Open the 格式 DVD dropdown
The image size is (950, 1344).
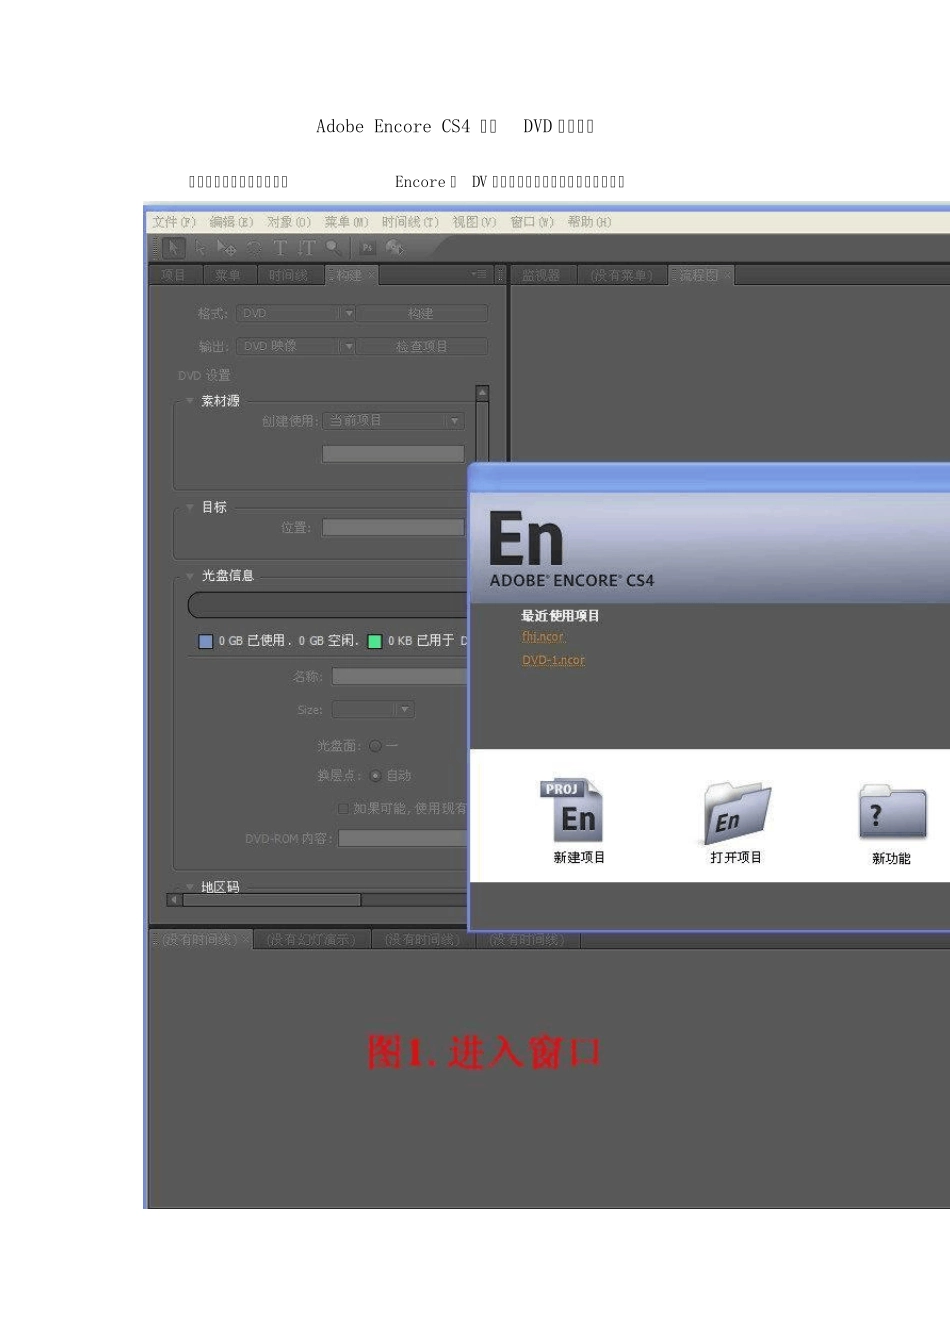(x=297, y=314)
